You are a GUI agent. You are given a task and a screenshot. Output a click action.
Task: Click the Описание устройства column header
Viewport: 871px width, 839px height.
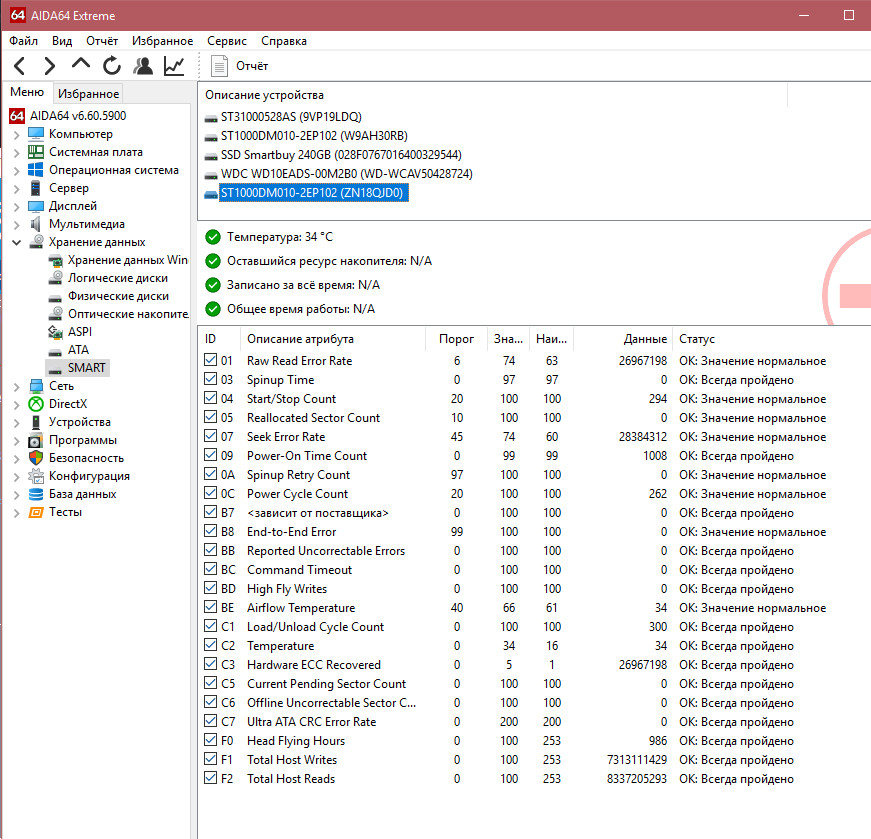point(493,95)
